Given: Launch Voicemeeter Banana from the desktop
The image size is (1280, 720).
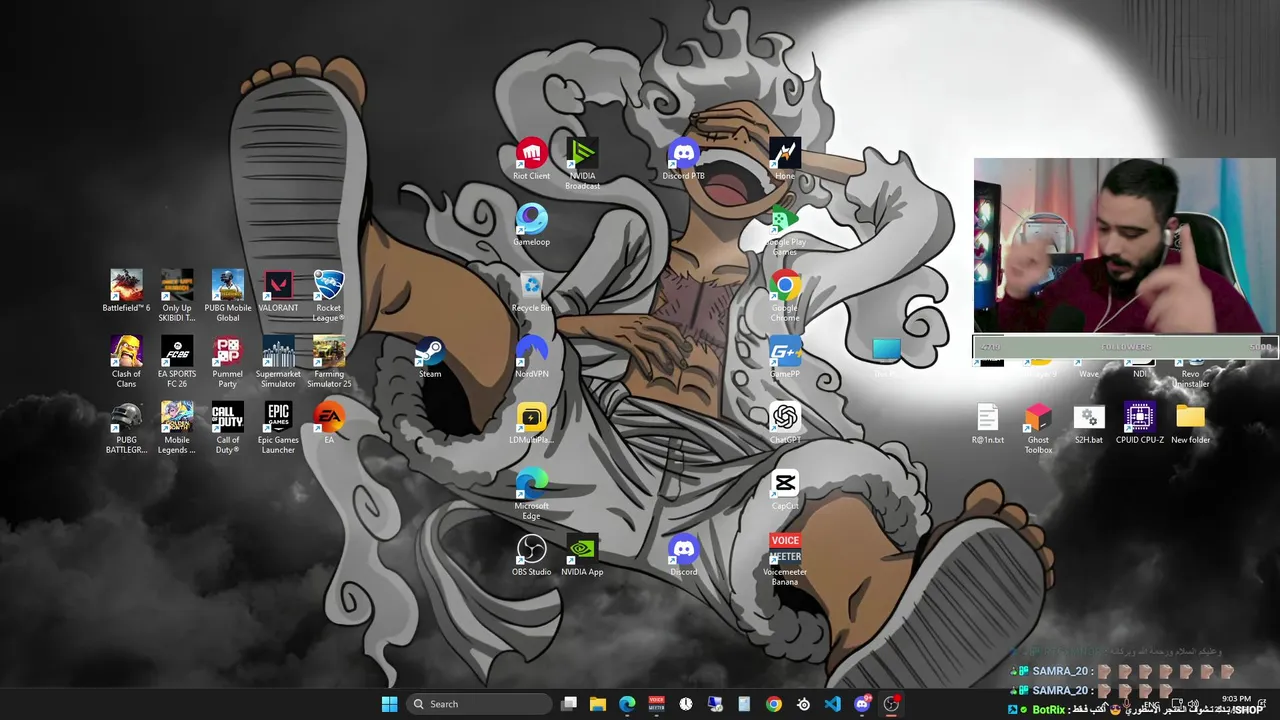Looking at the screenshot, I should pyautogui.click(x=785, y=559).
